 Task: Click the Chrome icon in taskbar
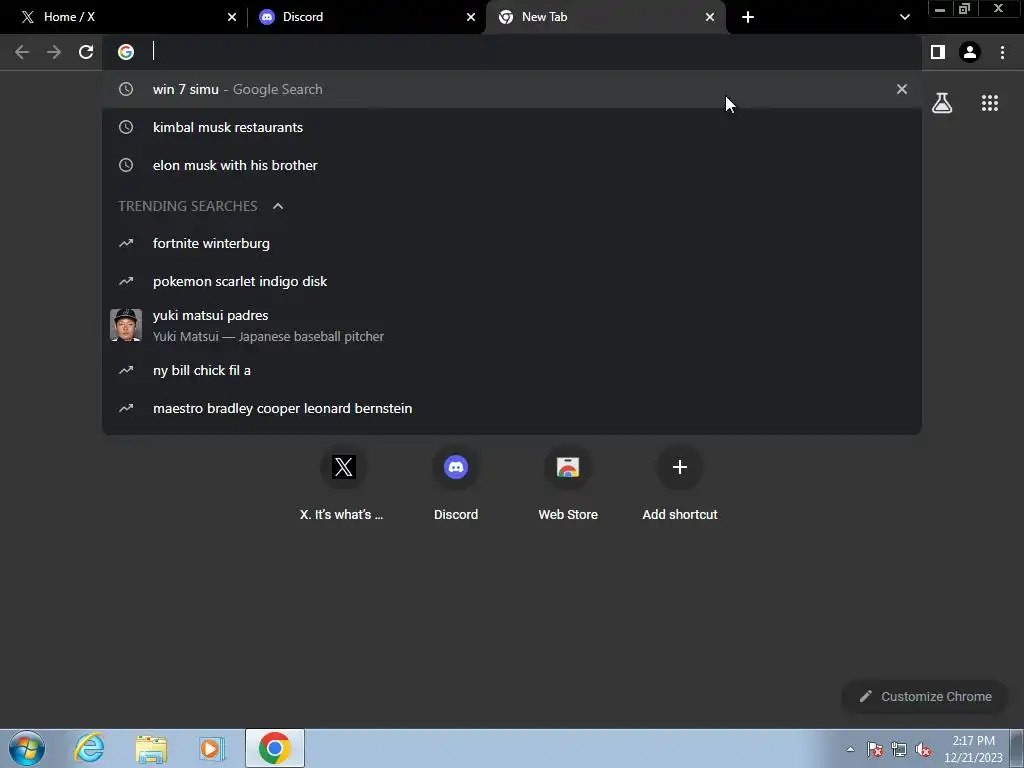[x=275, y=748]
